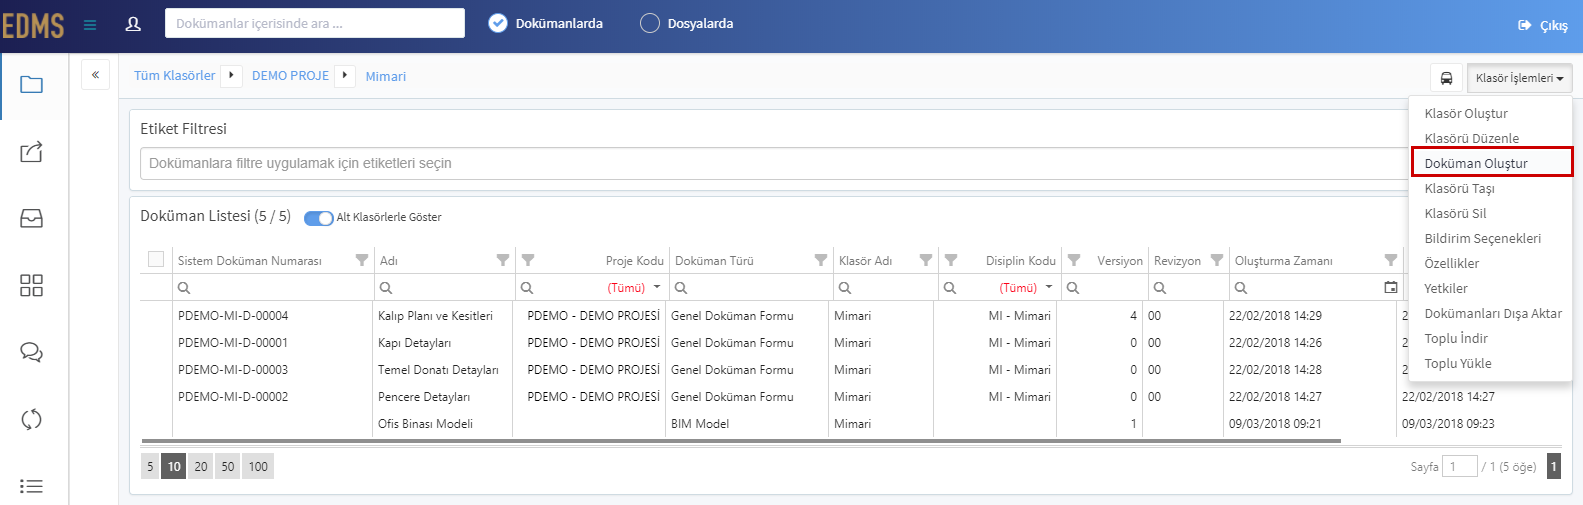Set page size to 5
Viewport: 1583px width, 505px height.
point(150,466)
